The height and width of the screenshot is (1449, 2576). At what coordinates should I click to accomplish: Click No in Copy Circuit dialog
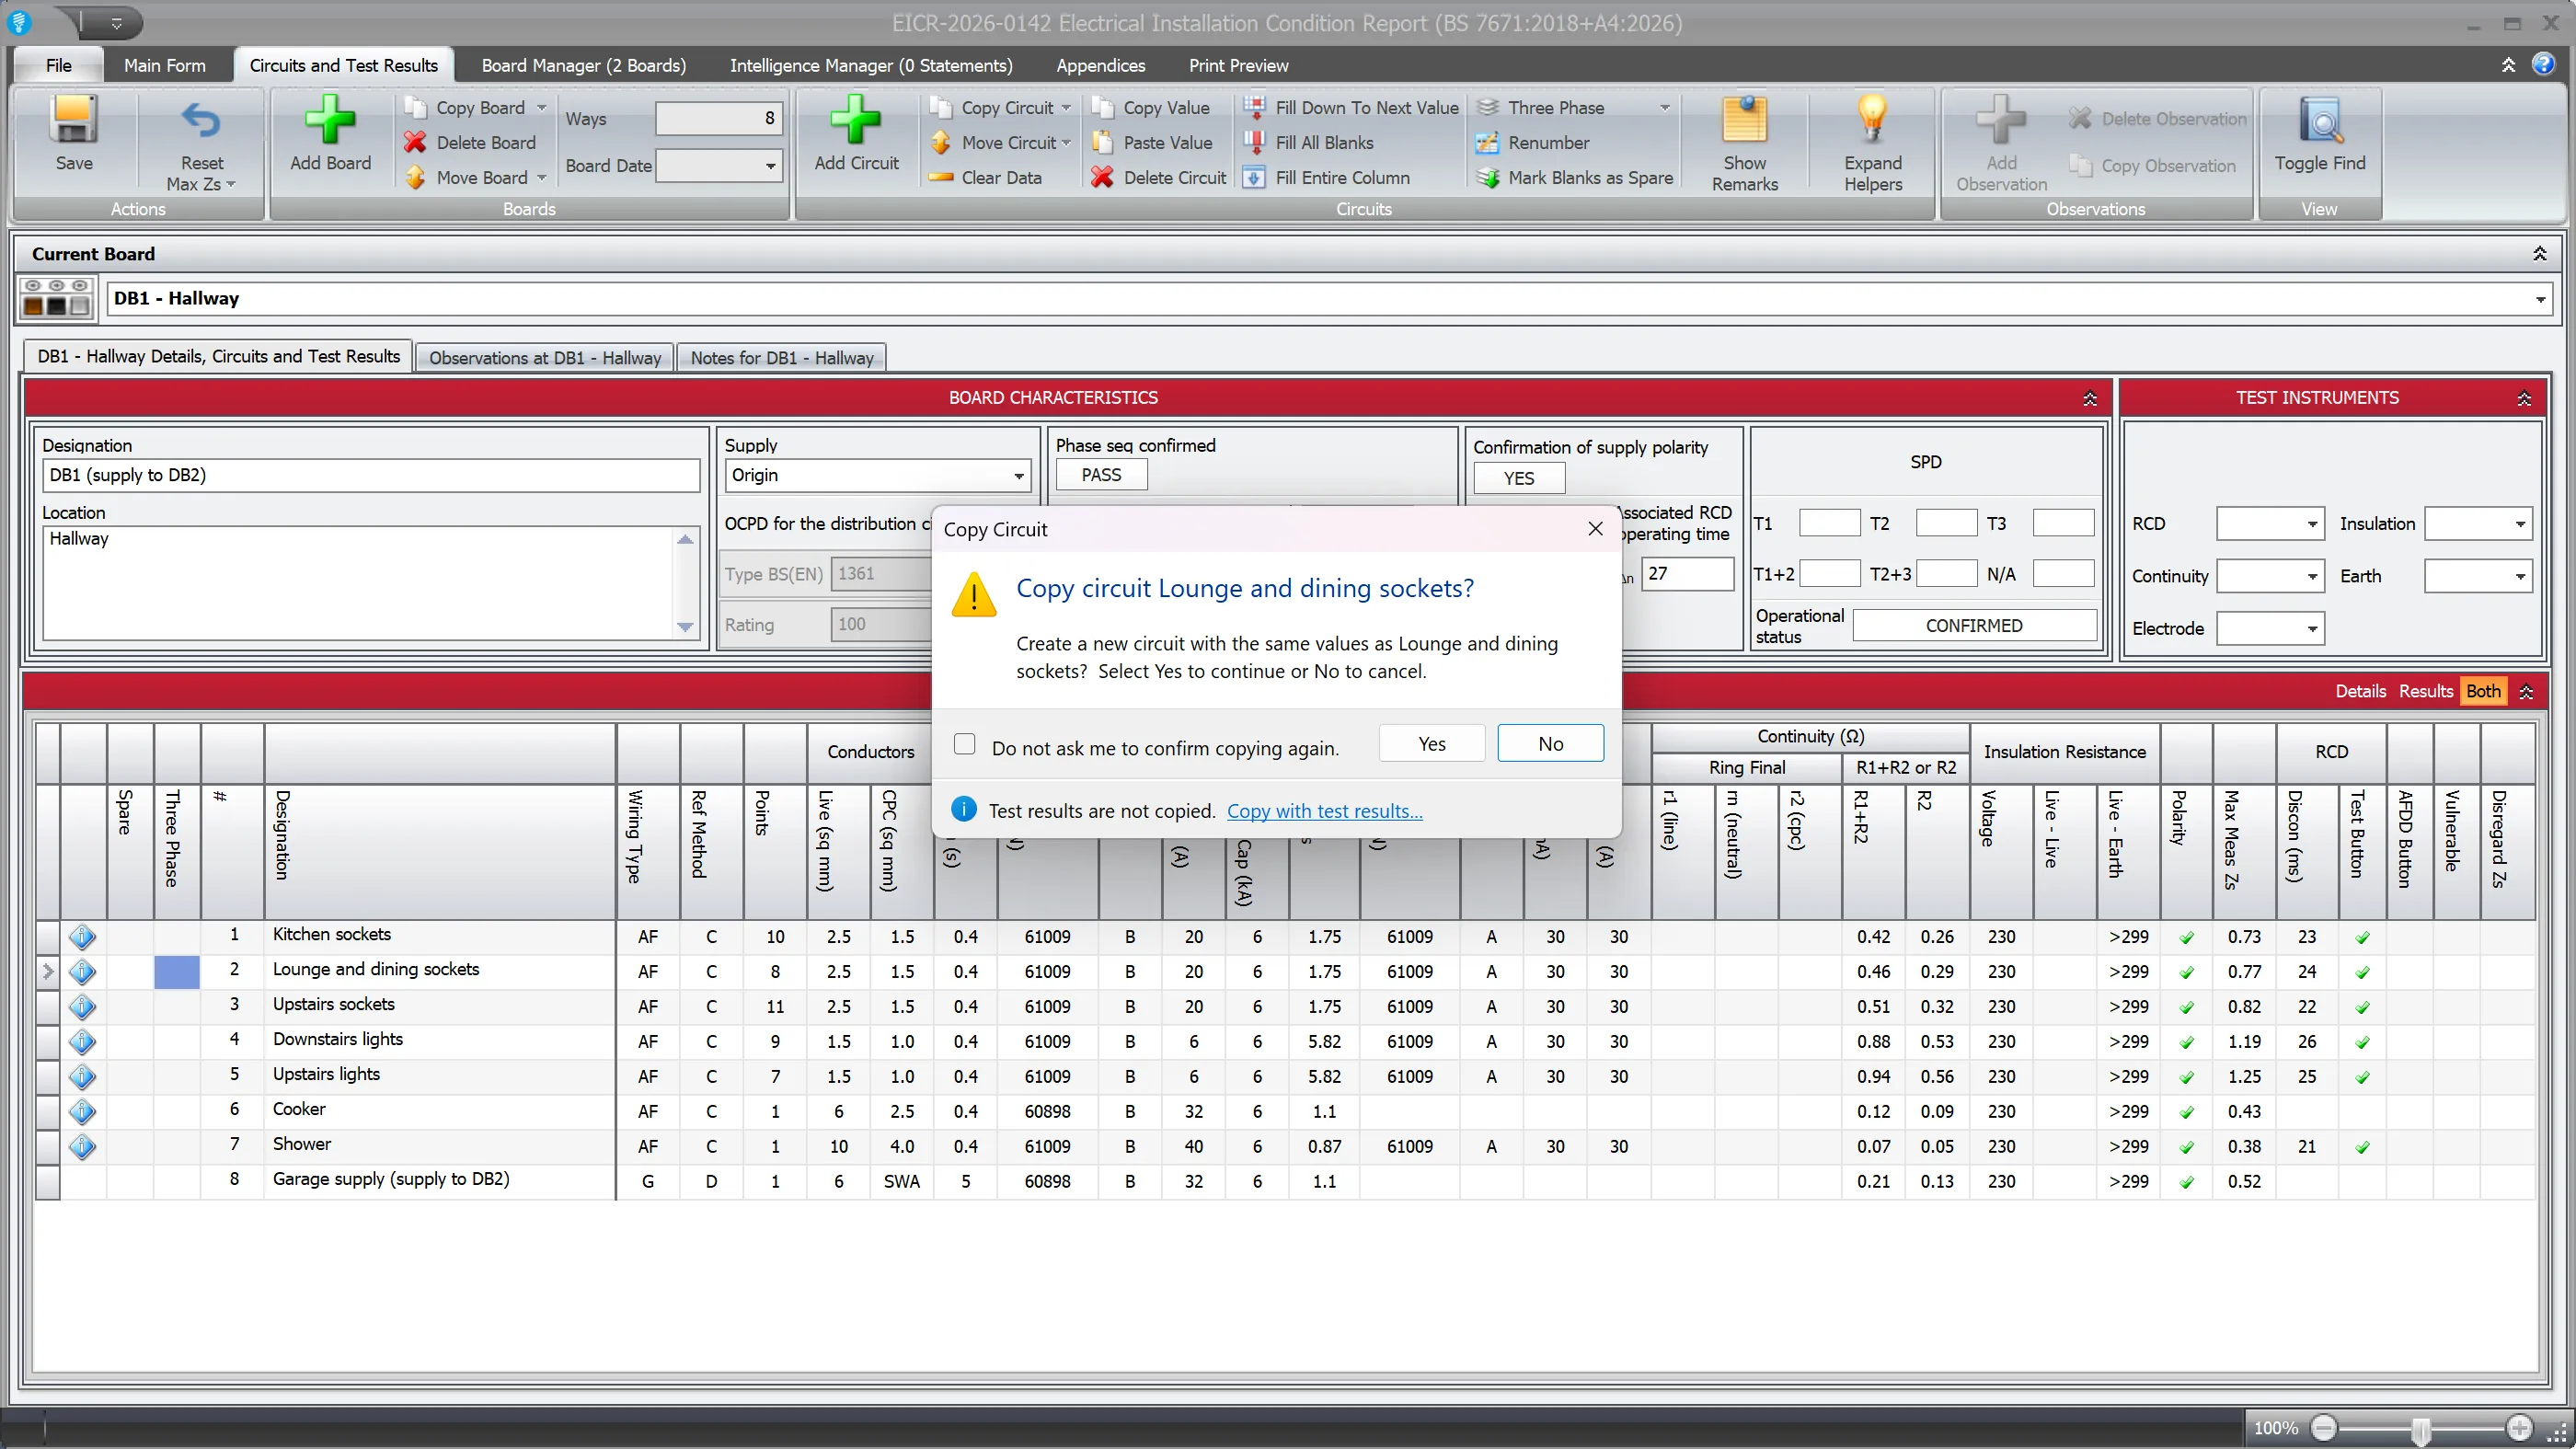(1550, 743)
